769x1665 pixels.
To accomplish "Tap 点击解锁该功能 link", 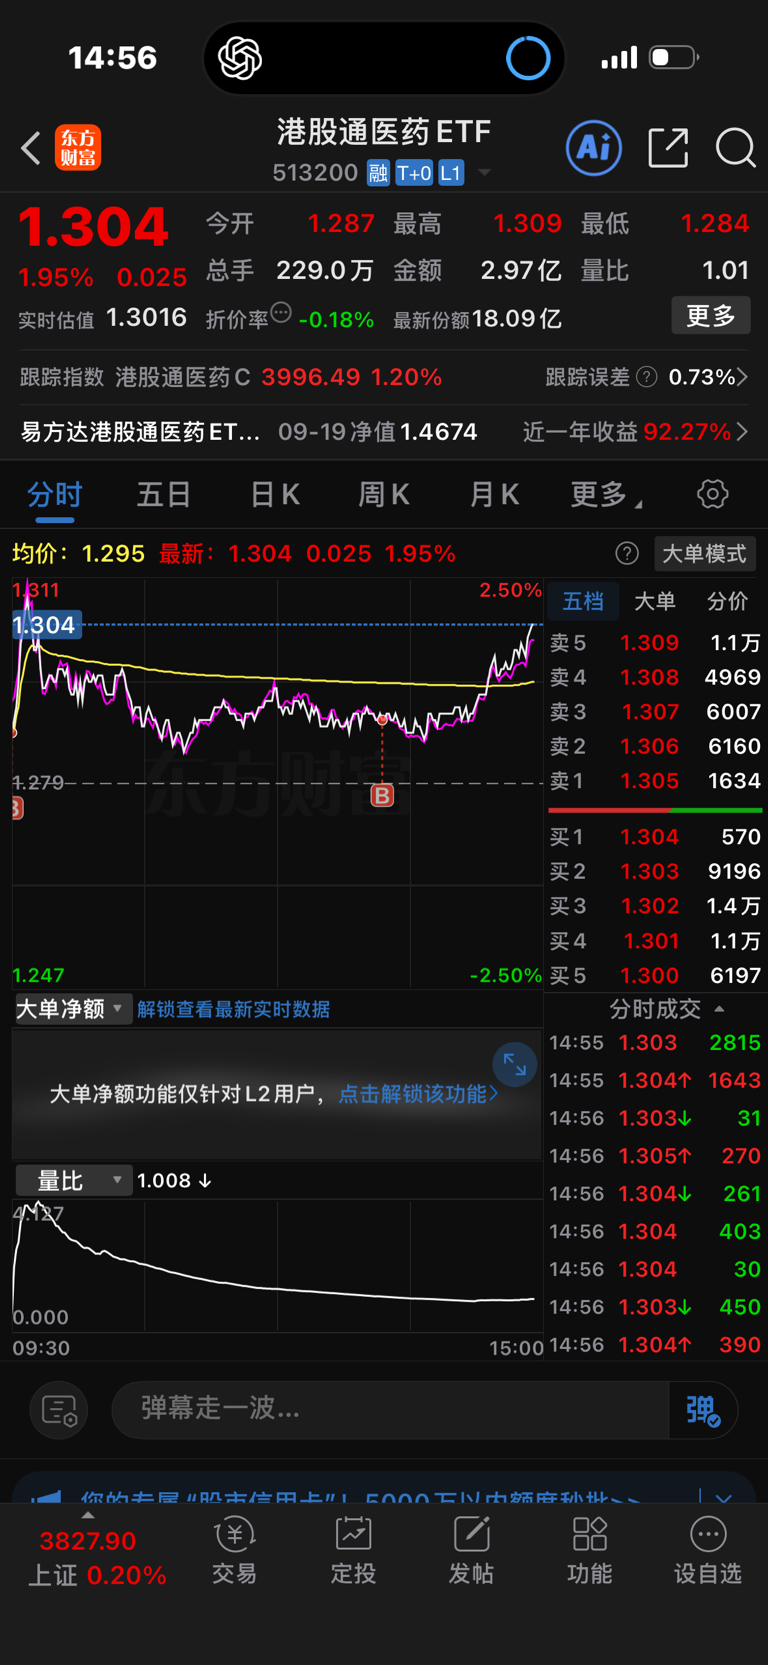I will [x=418, y=1094].
